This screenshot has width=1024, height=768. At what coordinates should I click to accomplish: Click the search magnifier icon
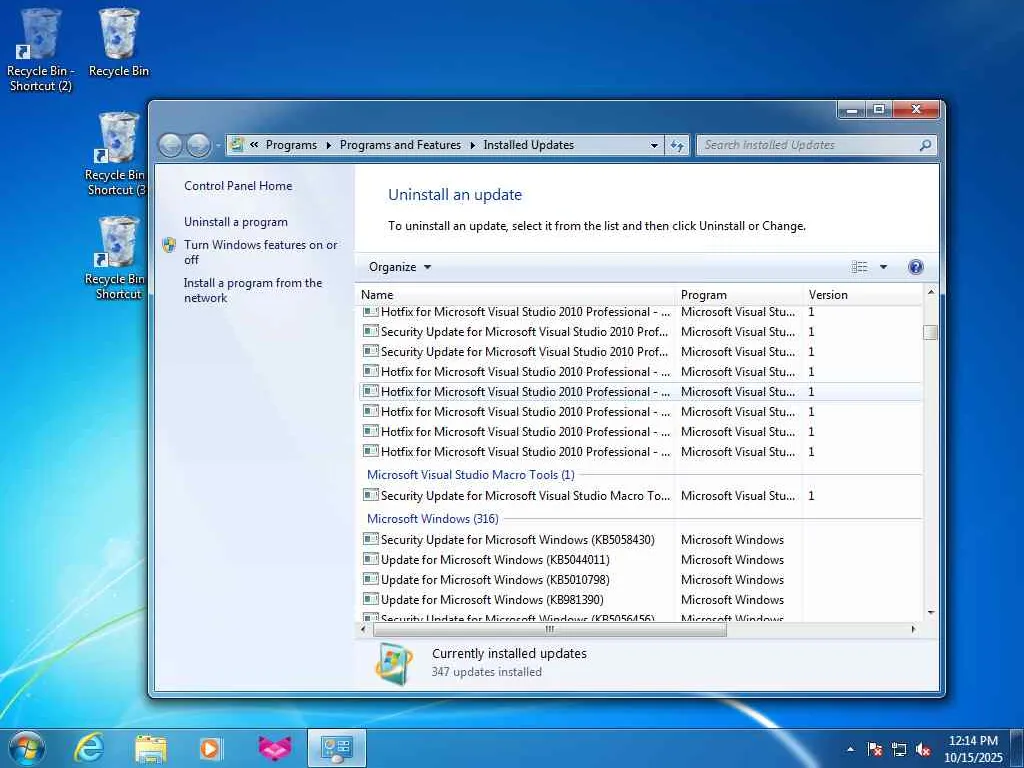tap(925, 145)
